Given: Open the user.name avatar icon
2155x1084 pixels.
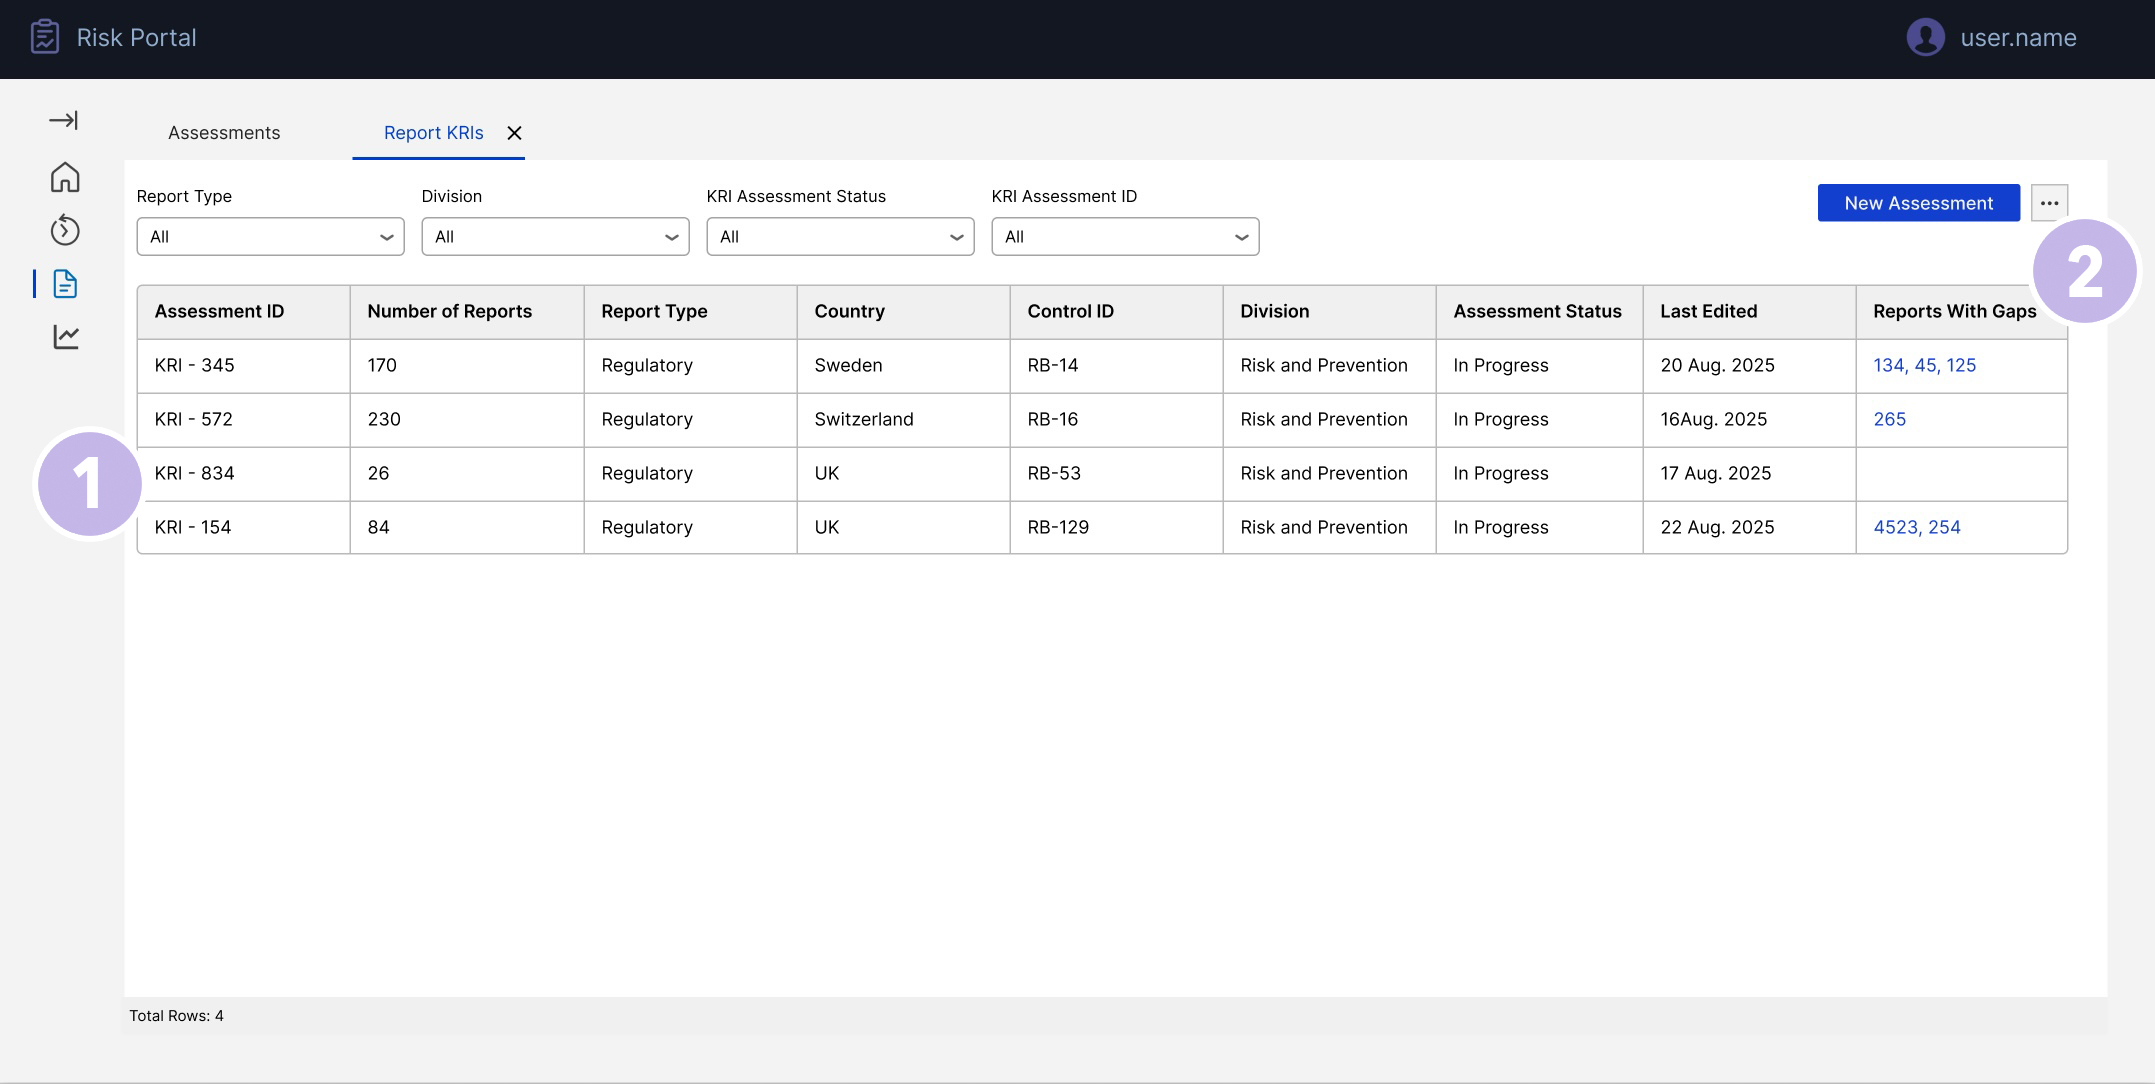Looking at the screenshot, I should (1925, 38).
